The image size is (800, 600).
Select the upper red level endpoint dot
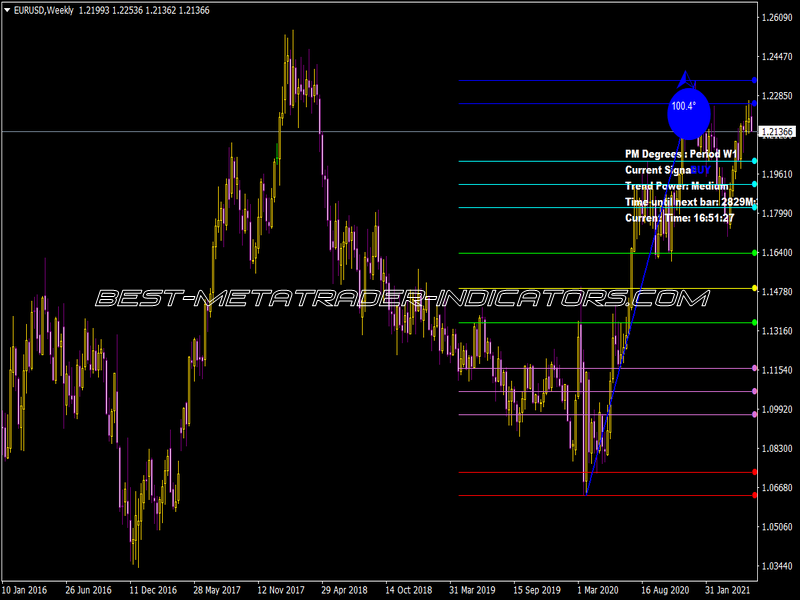click(755, 472)
